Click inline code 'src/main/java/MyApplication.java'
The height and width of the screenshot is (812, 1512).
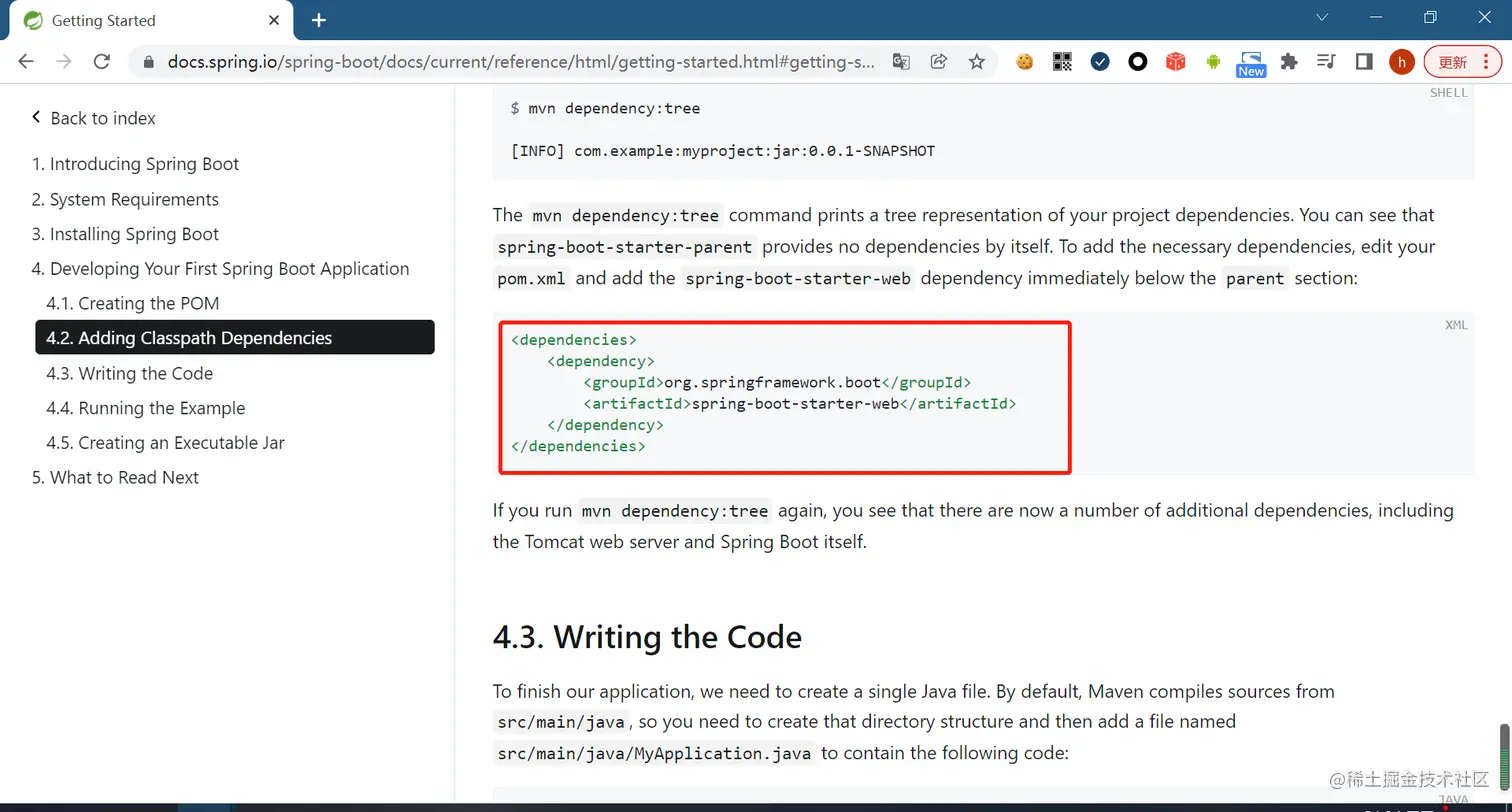(x=655, y=753)
